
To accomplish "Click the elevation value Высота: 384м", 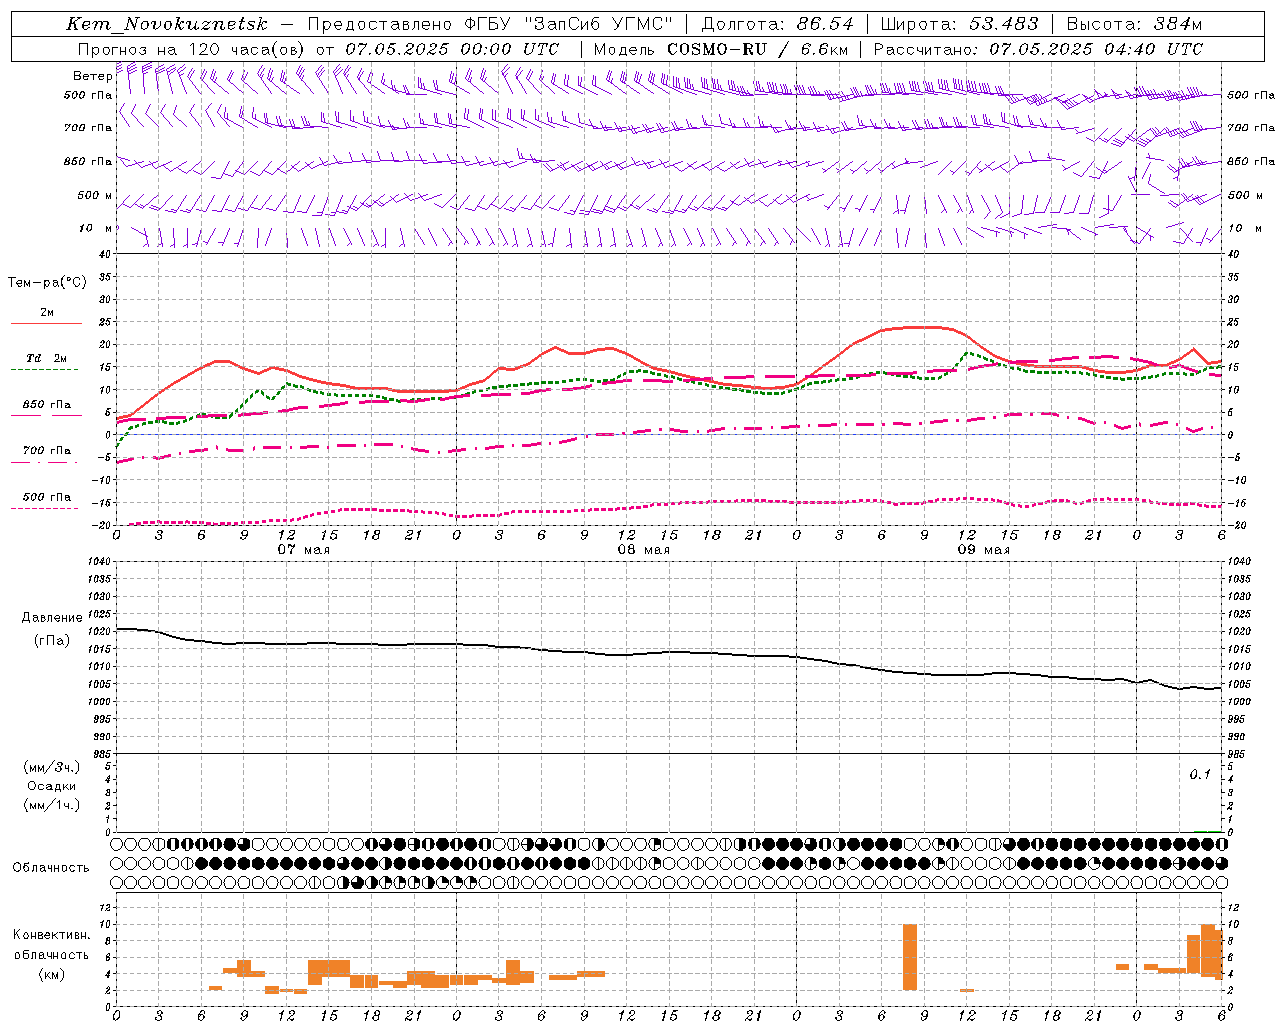I will pyautogui.click(x=1134, y=24).
